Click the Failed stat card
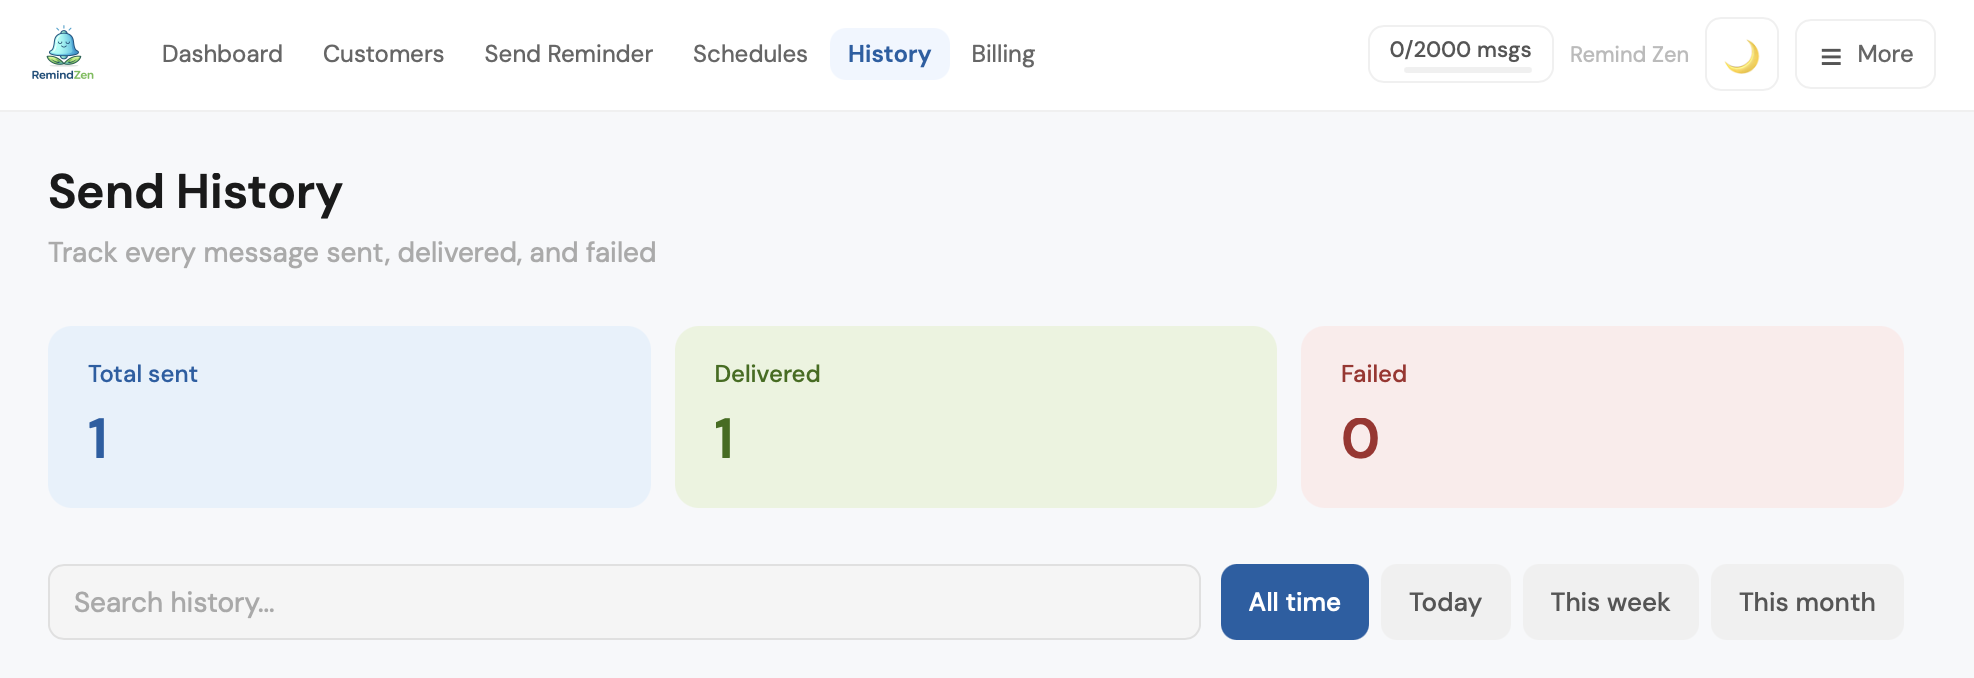This screenshot has height=678, width=1974. coord(1601,416)
